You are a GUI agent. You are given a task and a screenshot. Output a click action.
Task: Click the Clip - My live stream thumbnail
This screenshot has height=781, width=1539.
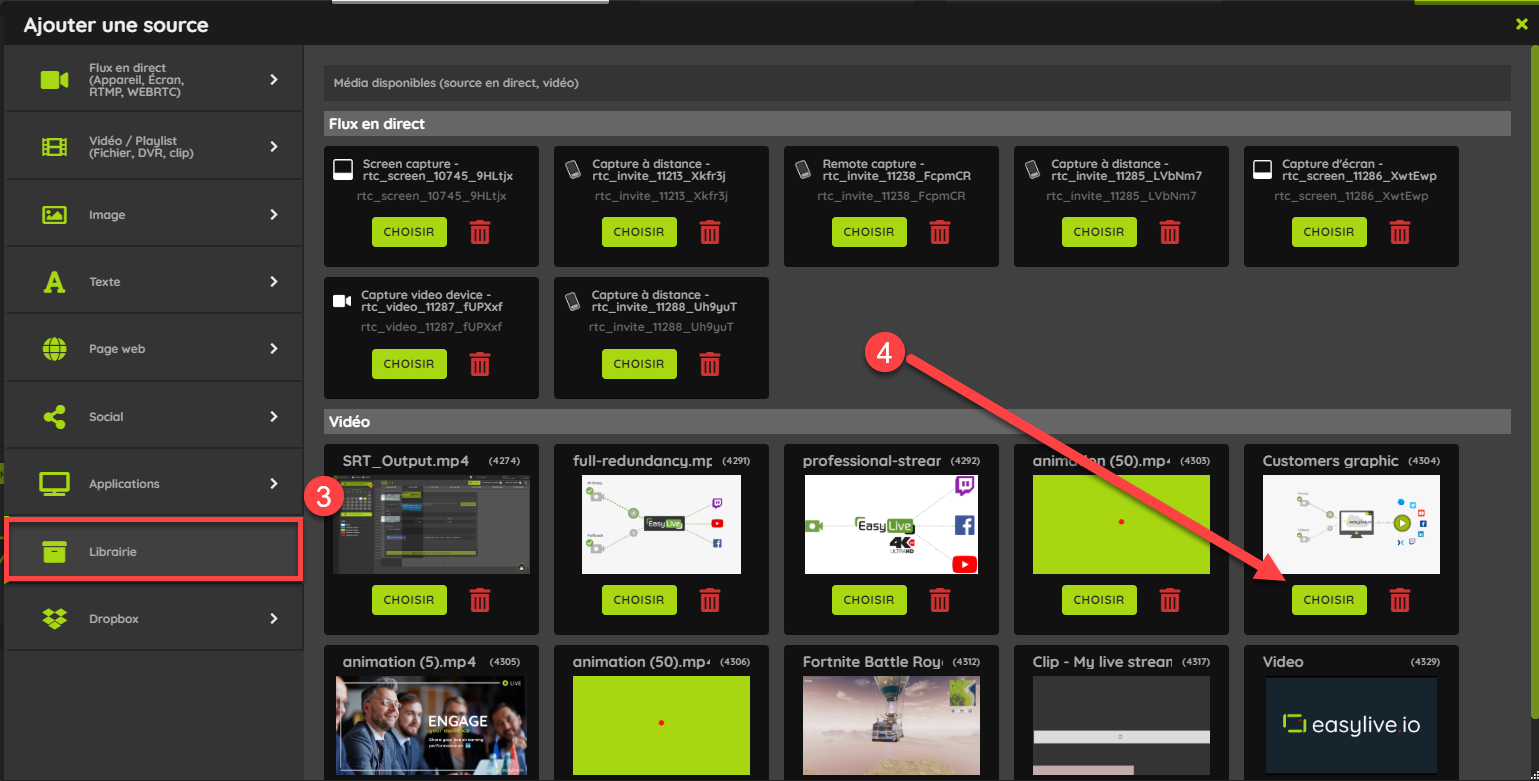[1121, 727]
